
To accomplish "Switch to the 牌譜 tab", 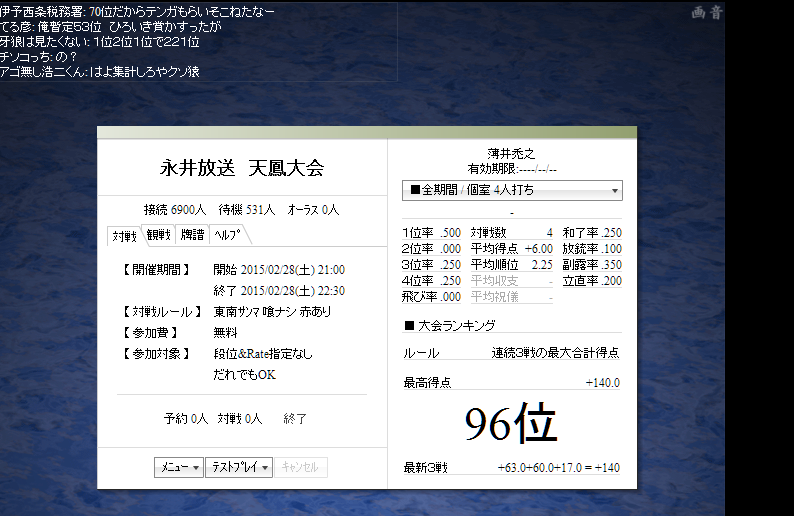I will coord(192,235).
